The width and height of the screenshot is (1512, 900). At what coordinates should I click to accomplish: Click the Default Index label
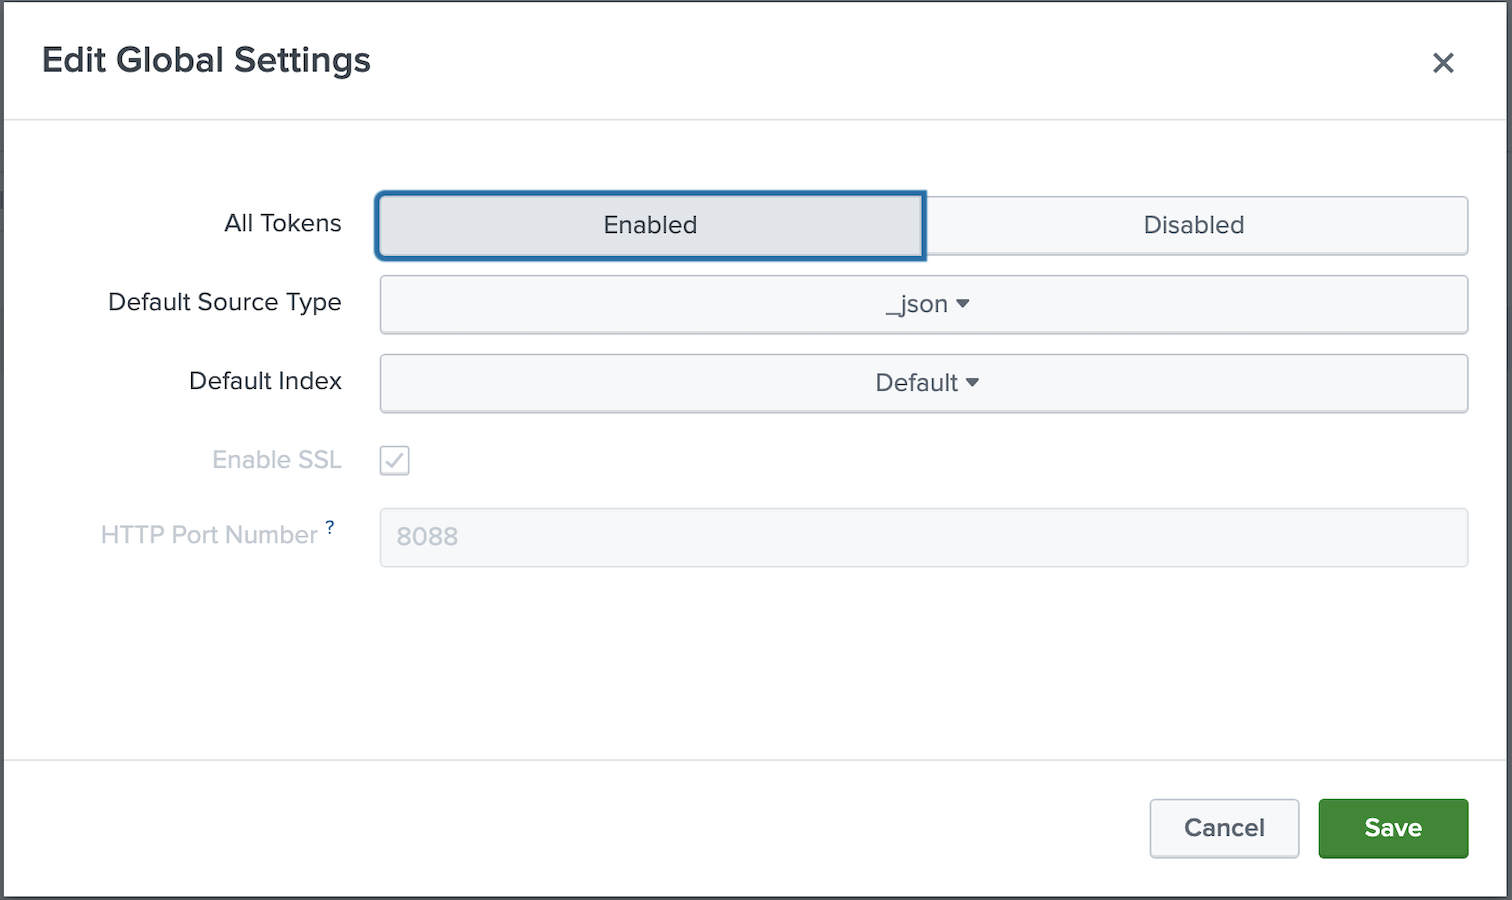coord(265,381)
